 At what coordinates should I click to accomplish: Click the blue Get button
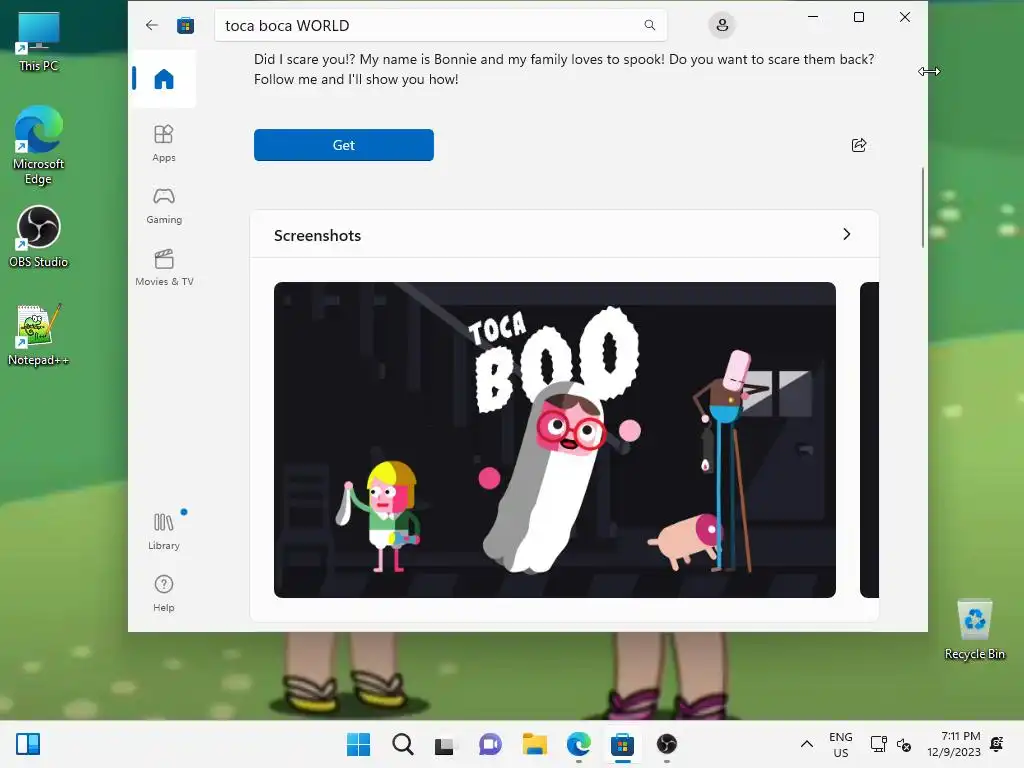pos(344,145)
